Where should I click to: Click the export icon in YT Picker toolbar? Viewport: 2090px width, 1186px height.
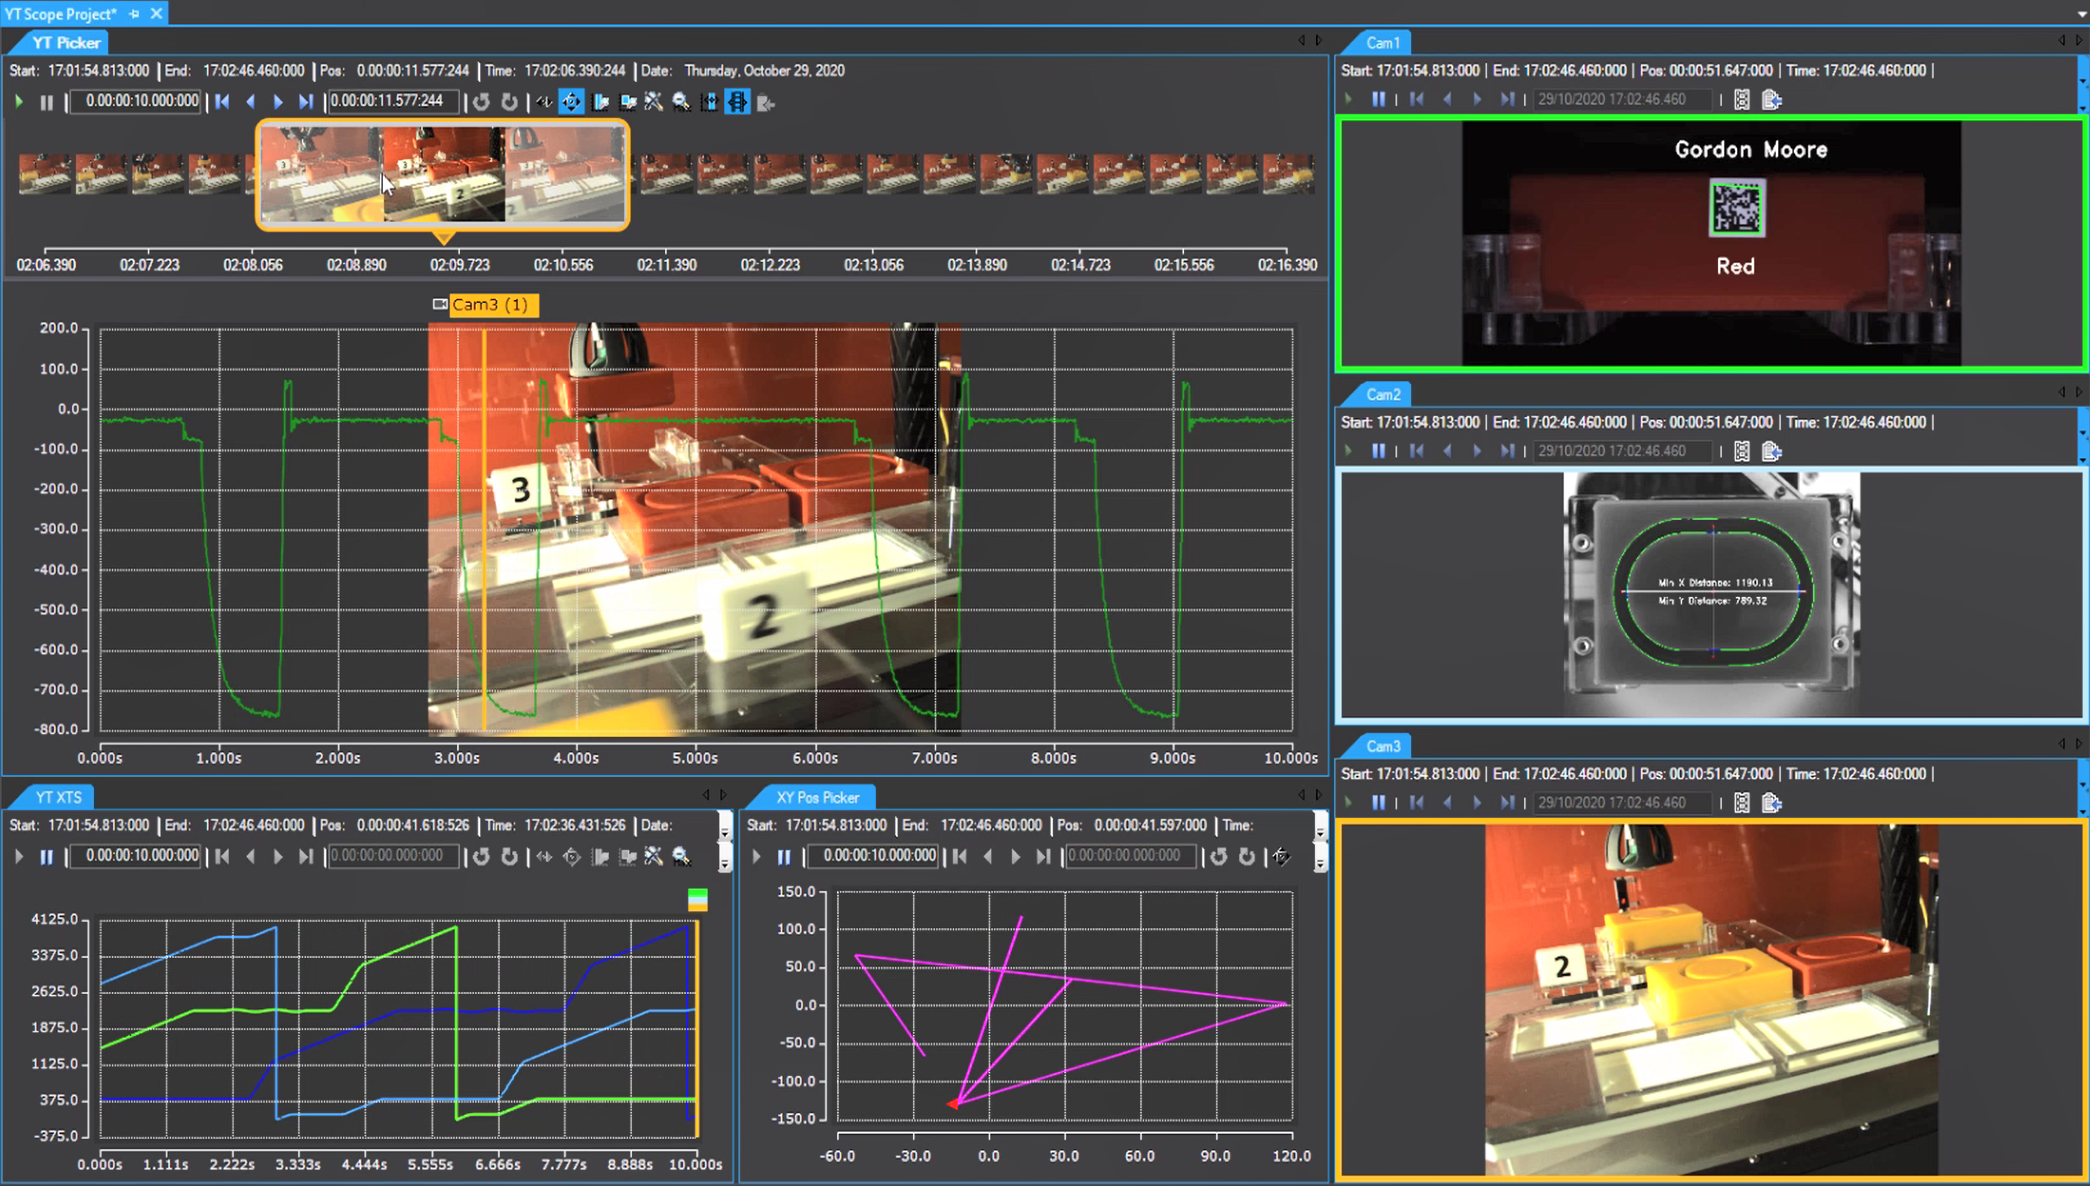tap(766, 101)
